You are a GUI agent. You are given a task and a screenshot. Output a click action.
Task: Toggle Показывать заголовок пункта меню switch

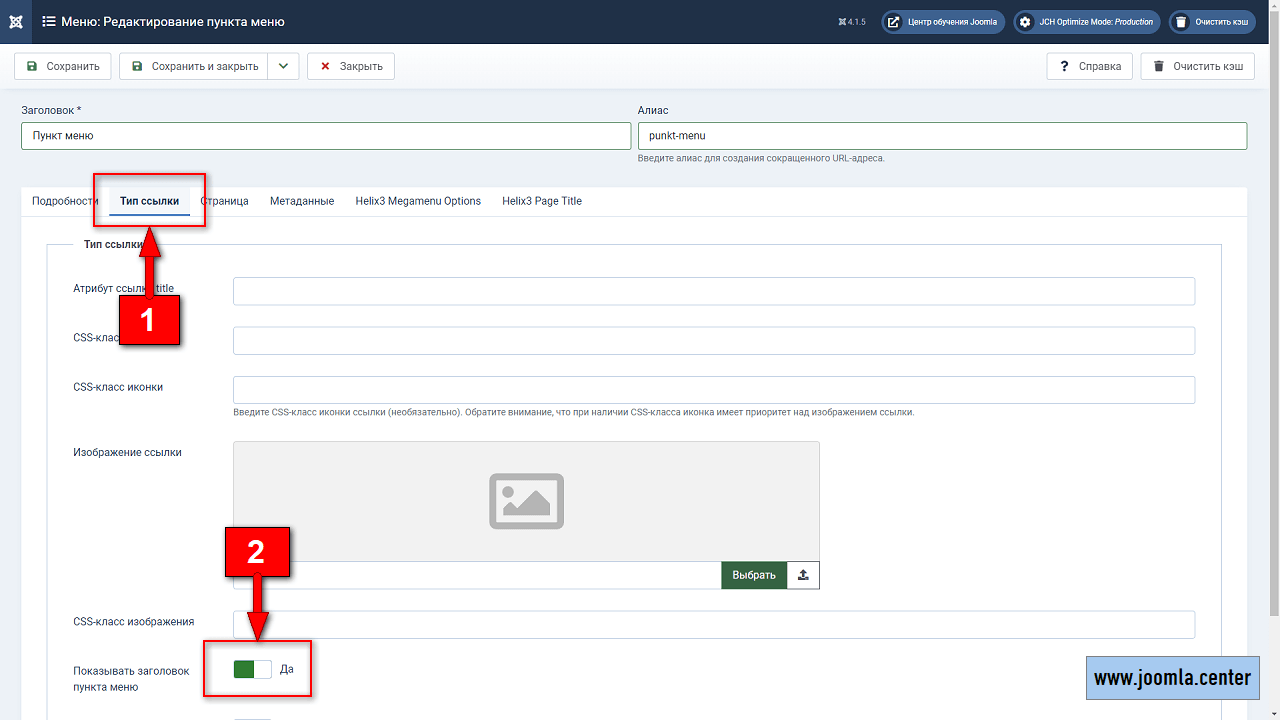click(252, 669)
